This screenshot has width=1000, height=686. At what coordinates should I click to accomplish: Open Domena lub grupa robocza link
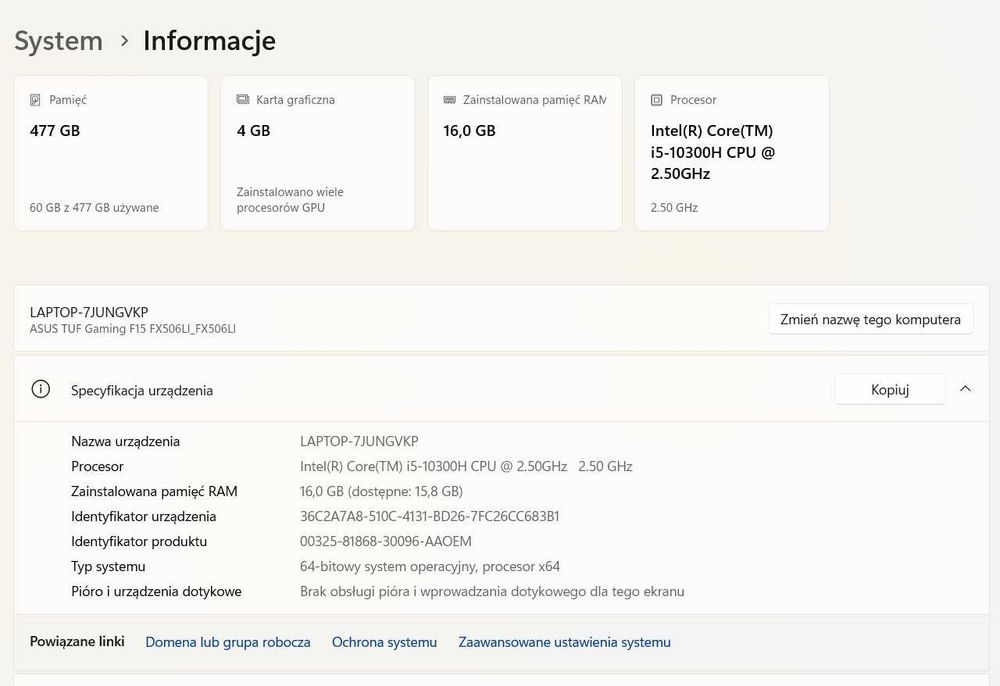[x=228, y=642]
